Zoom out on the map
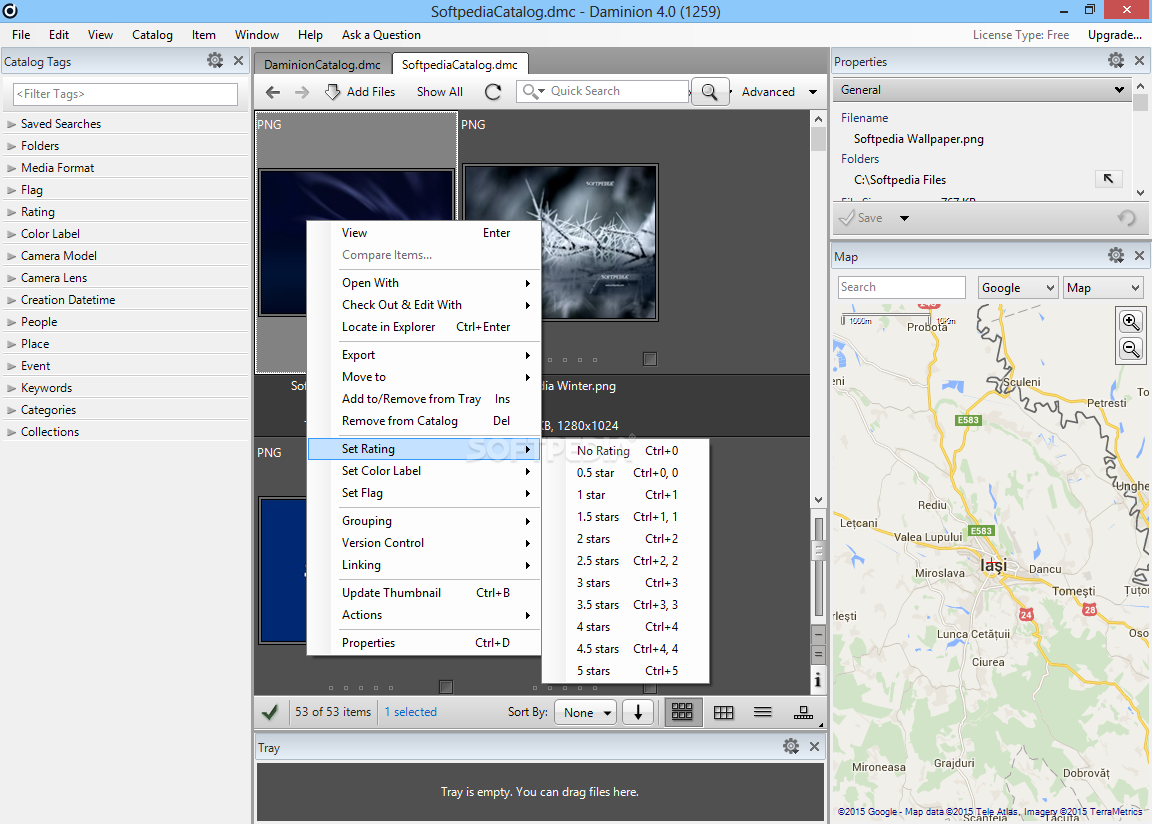The image size is (1152, 824). [1131, 348]
